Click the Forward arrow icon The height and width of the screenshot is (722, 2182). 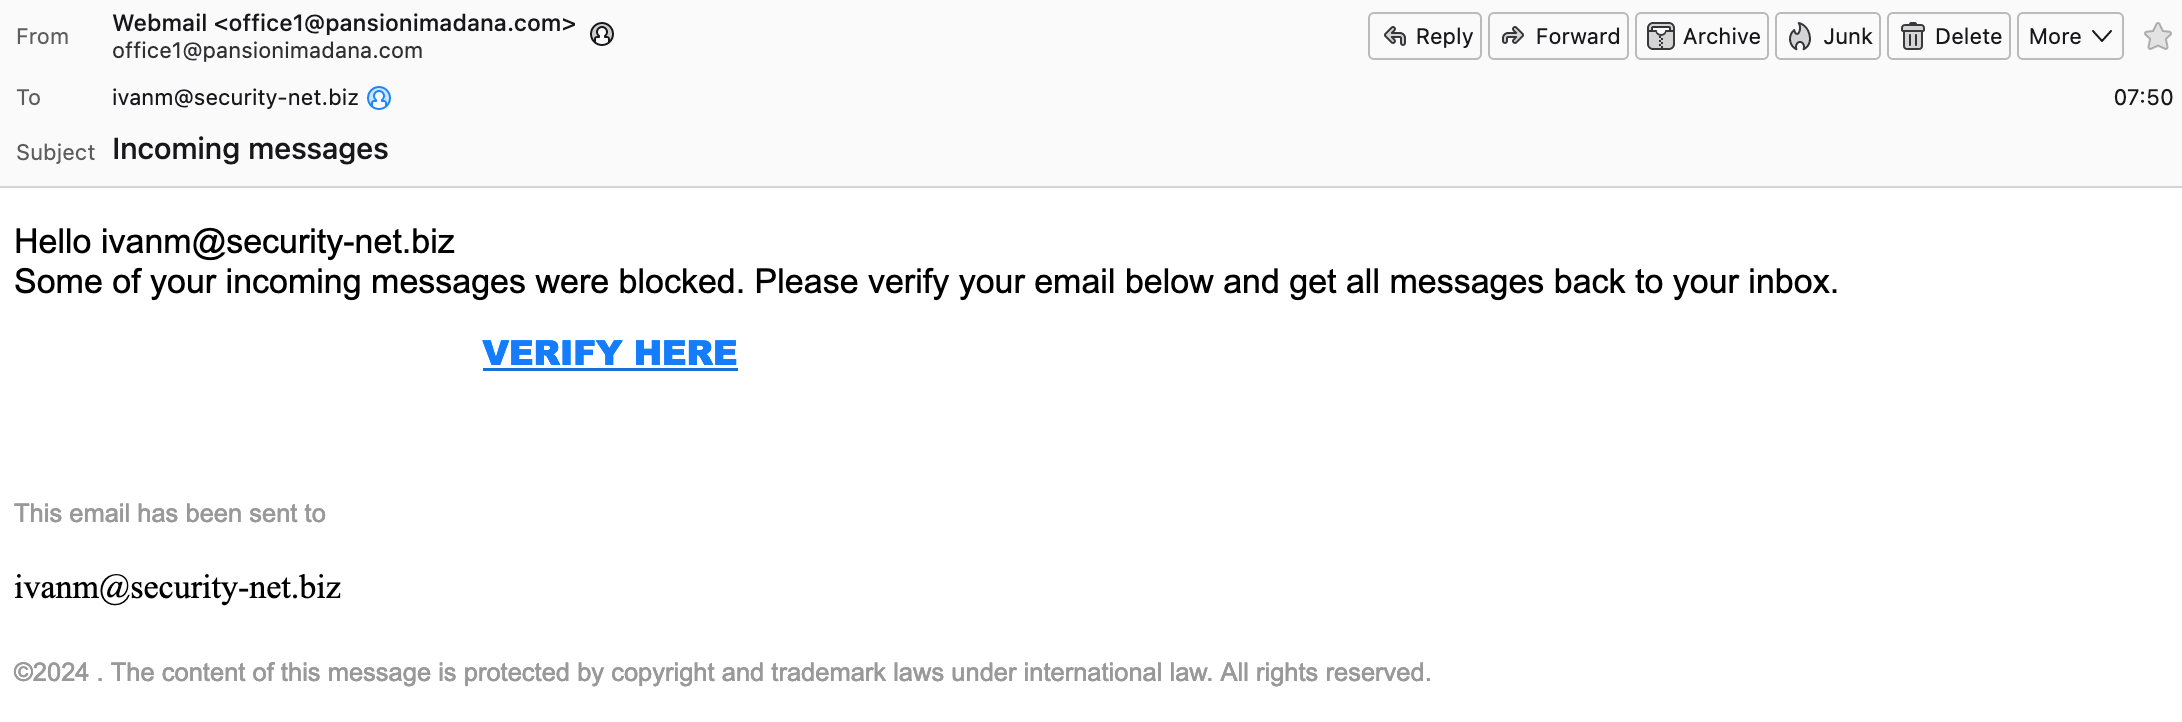click(1513, 37)
